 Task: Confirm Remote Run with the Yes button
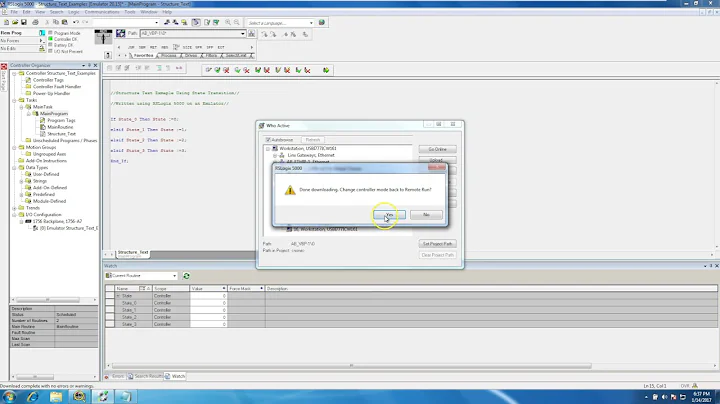[389, 215]
